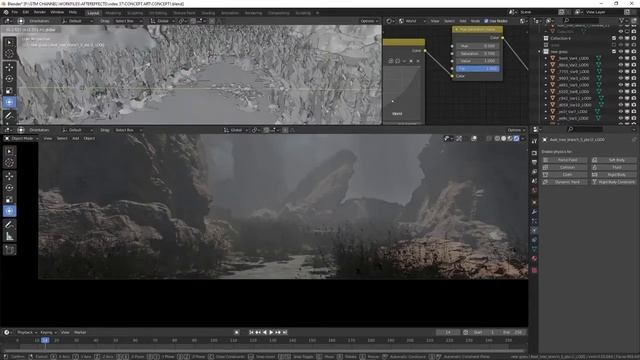
Task: Hide the Var11_LOD0 object in the outliner
Action: [621, 98]
